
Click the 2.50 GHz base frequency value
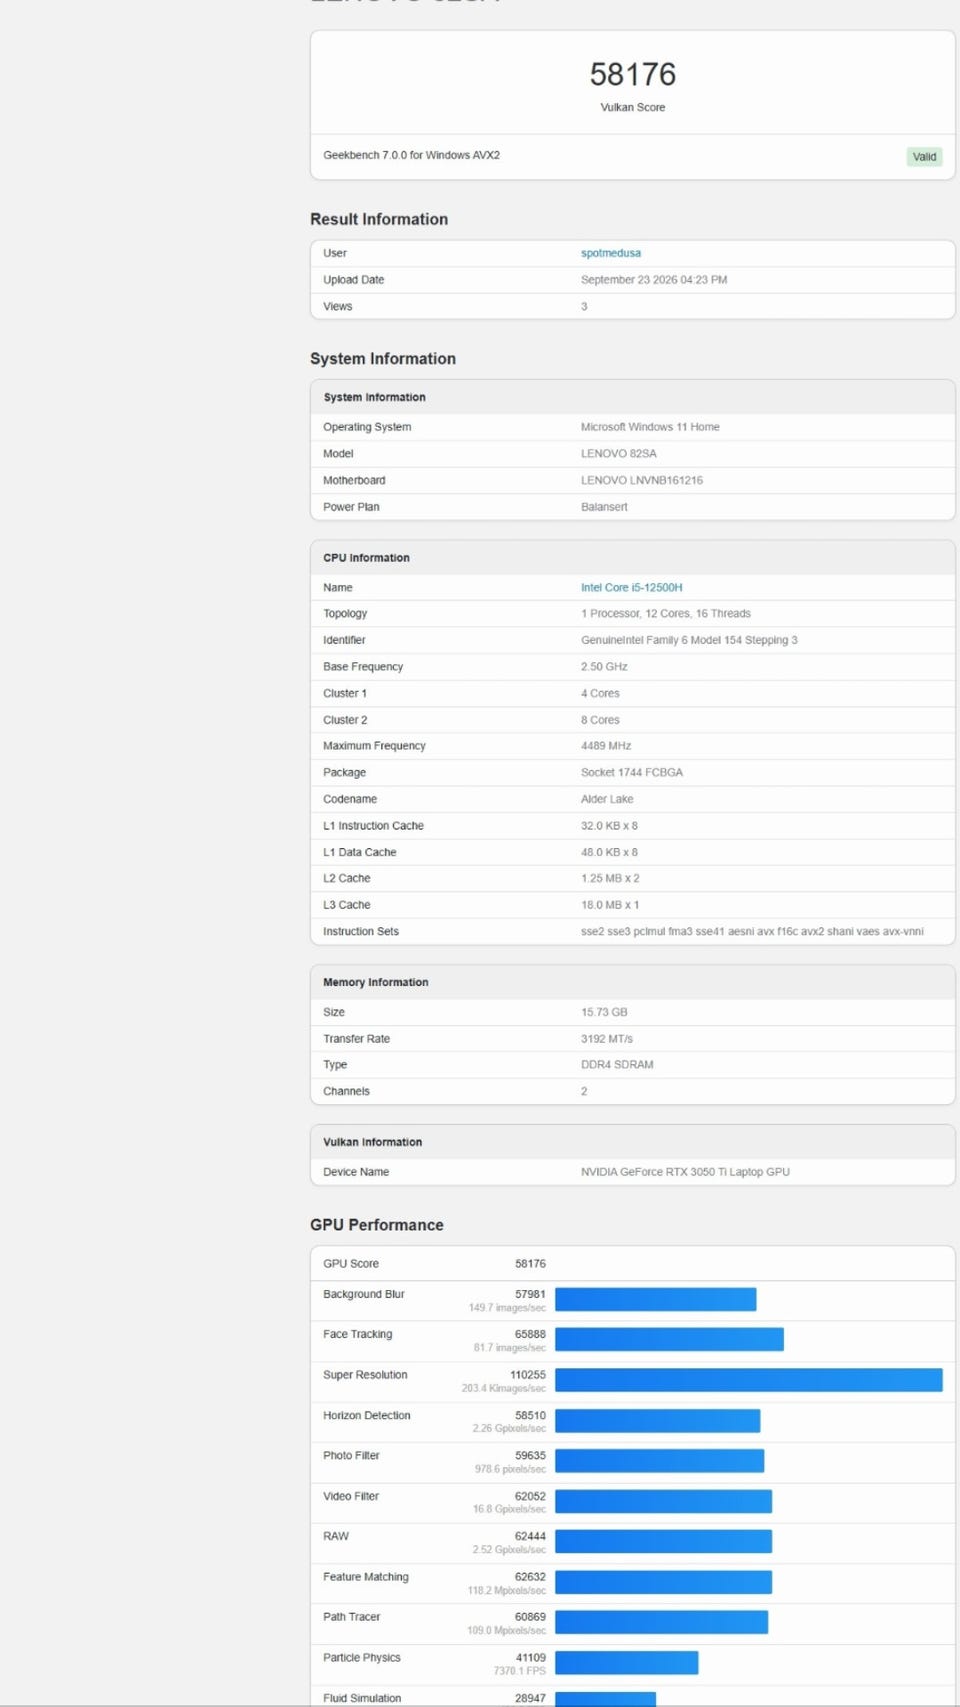(604, 667)
